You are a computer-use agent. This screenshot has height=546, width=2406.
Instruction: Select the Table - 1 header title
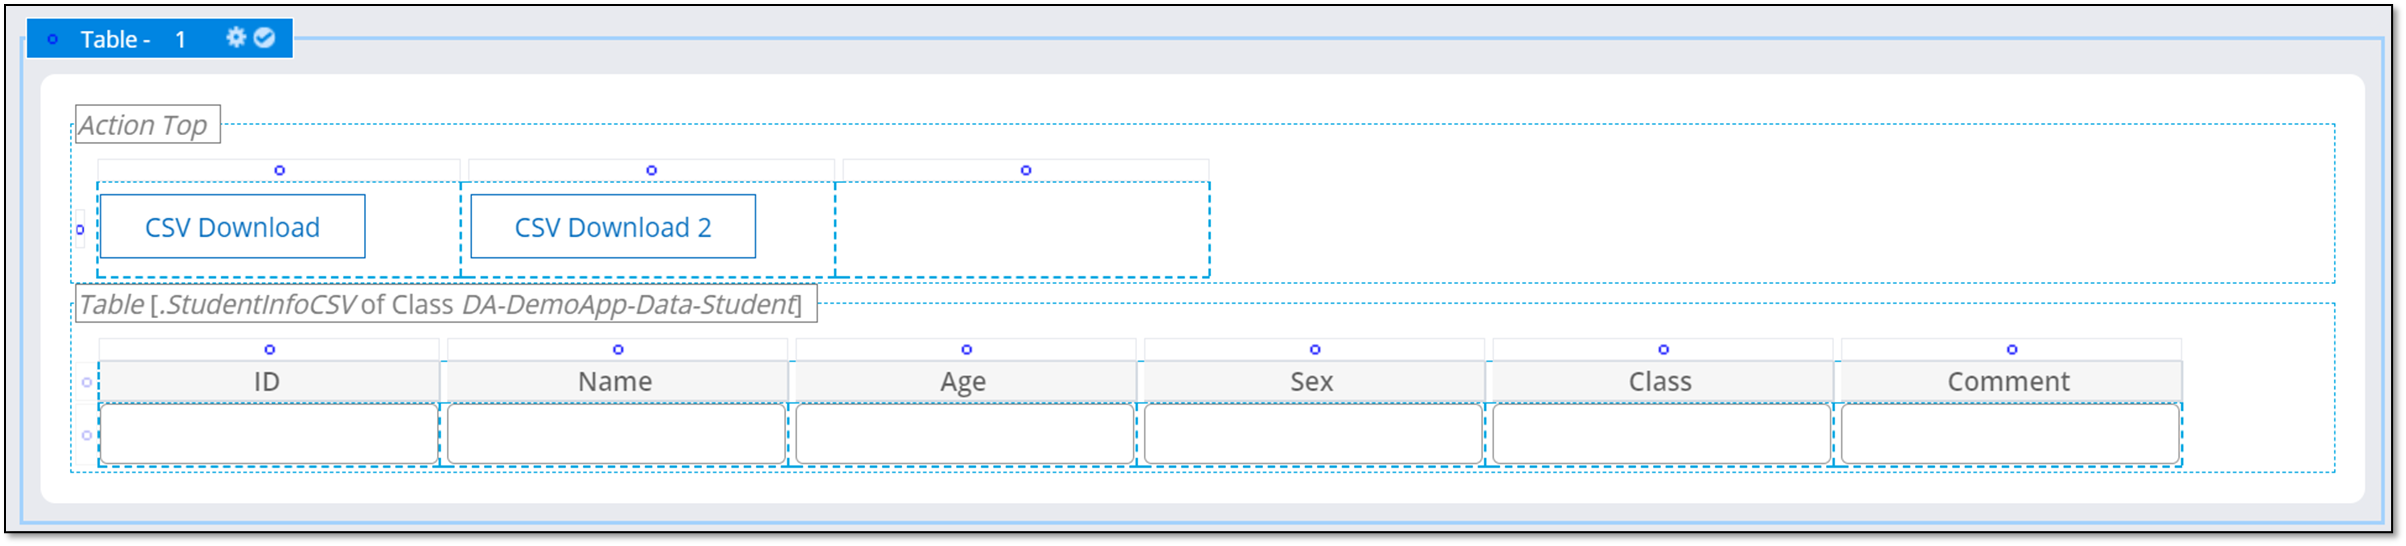pos(133,39)
